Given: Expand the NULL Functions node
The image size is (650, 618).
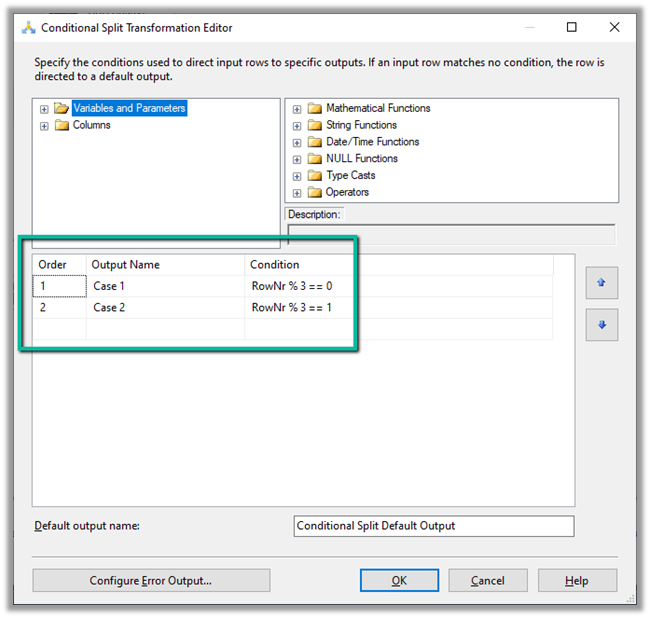Looking at the screenshot, I should [297, 159].
